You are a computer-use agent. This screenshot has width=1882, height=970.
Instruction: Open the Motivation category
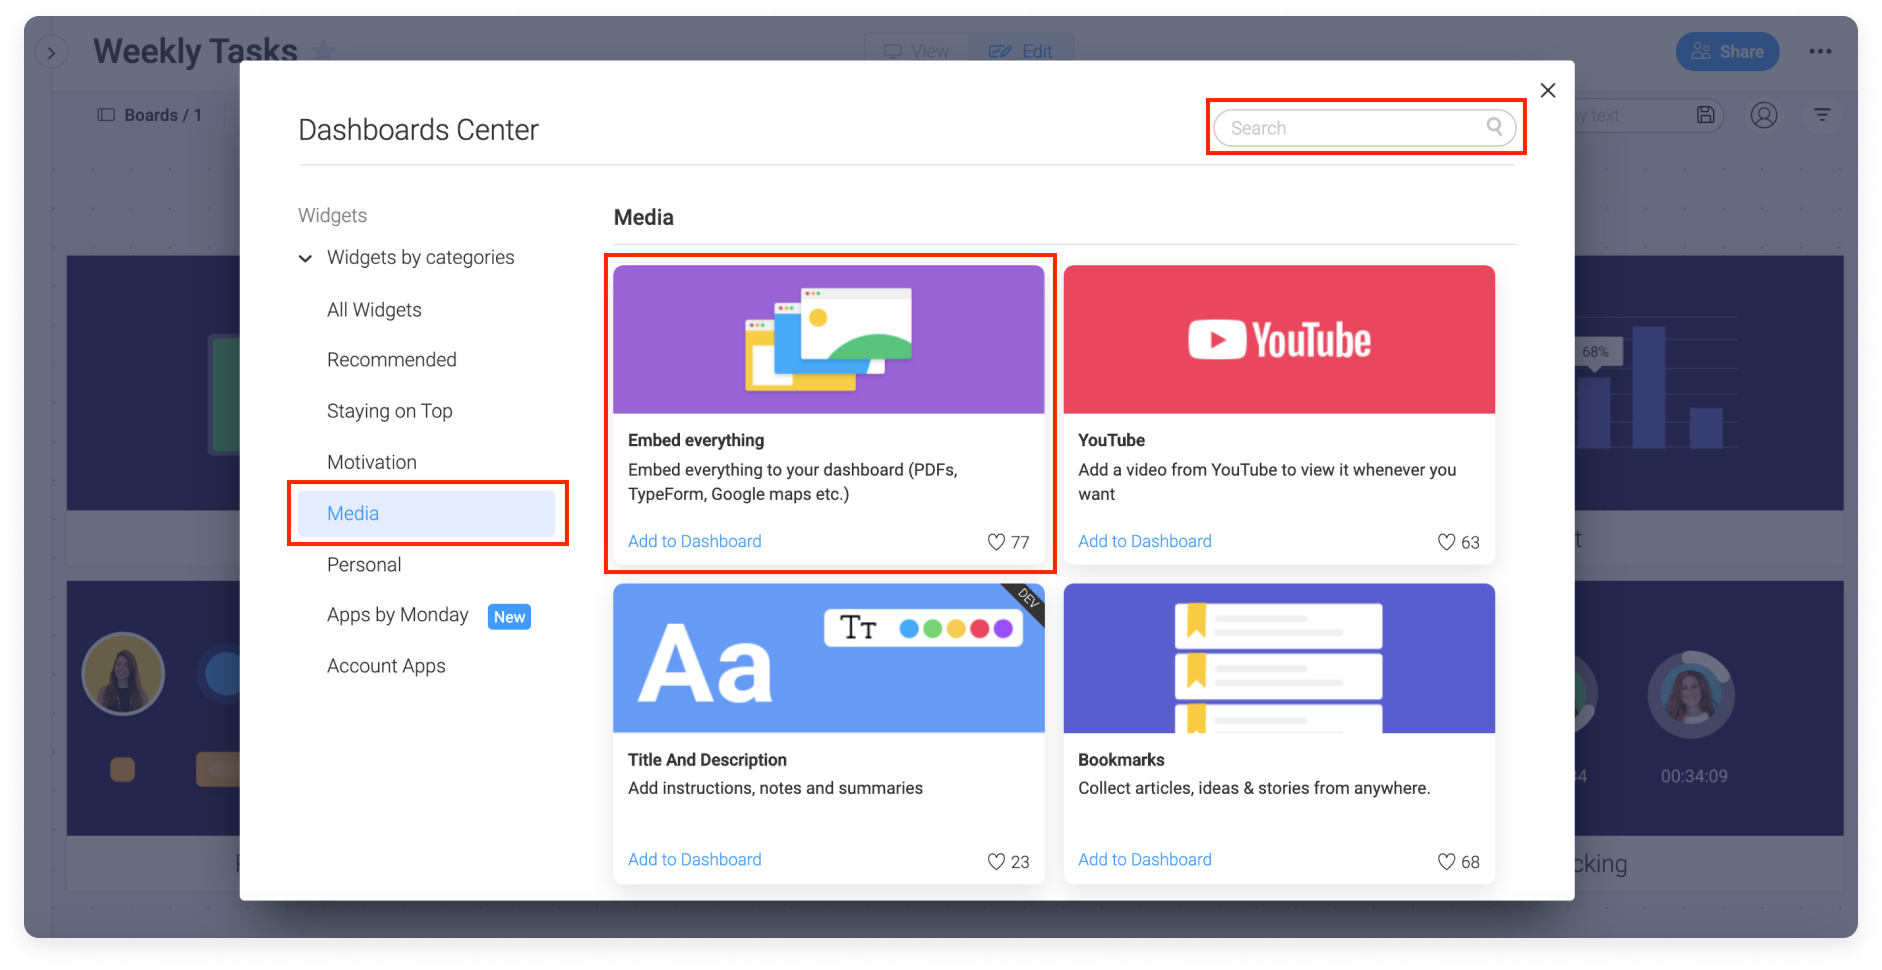371,462
